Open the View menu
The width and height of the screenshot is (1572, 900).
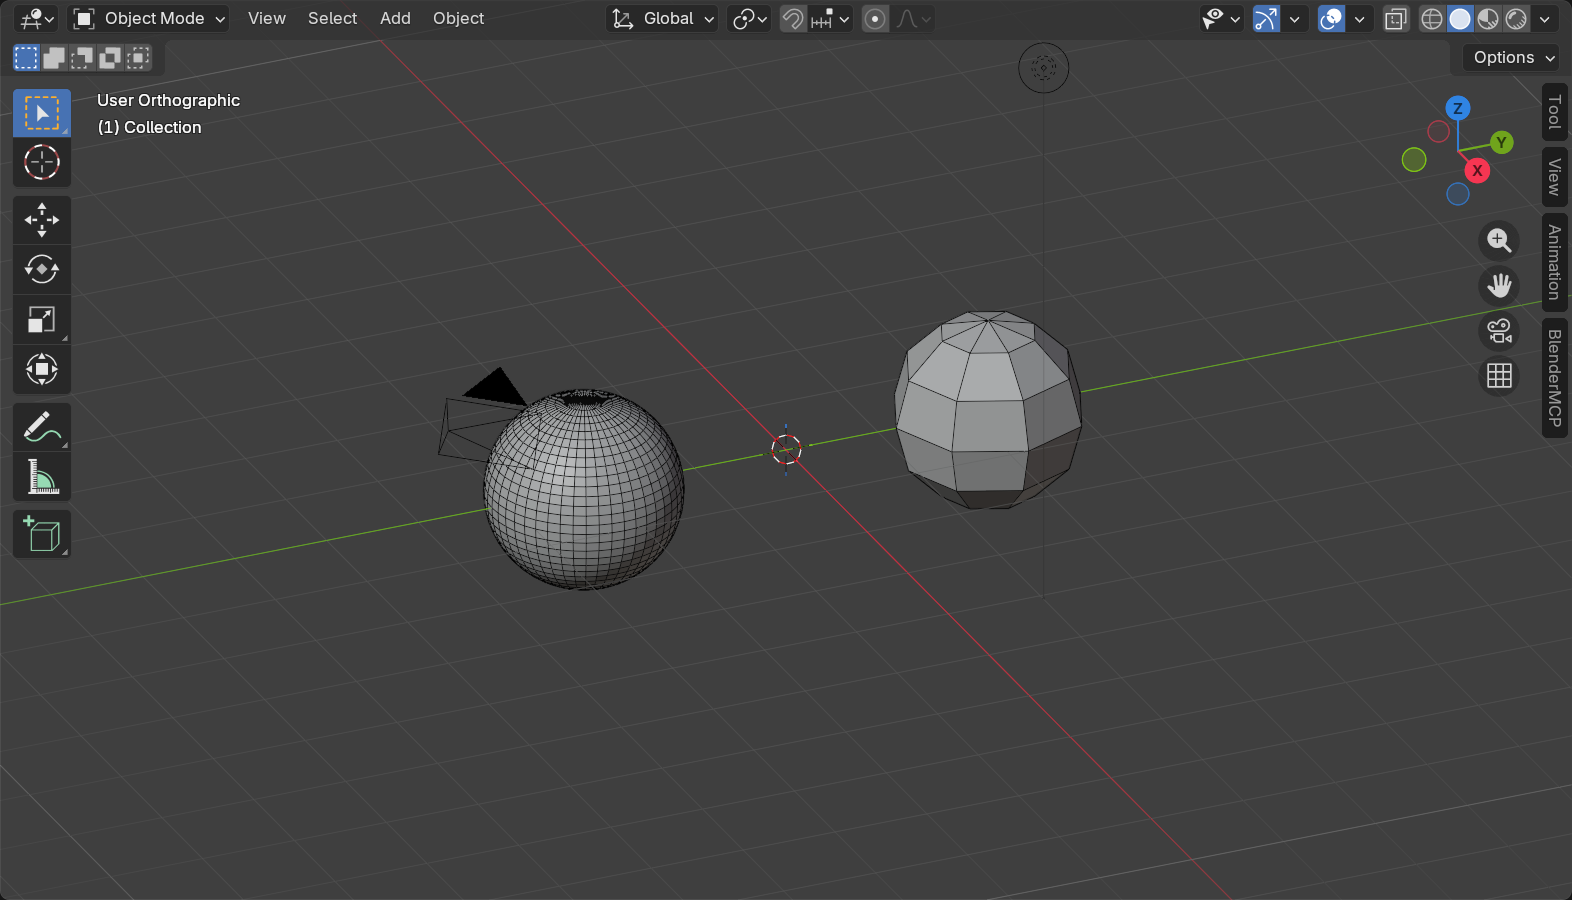coord(267,18)
